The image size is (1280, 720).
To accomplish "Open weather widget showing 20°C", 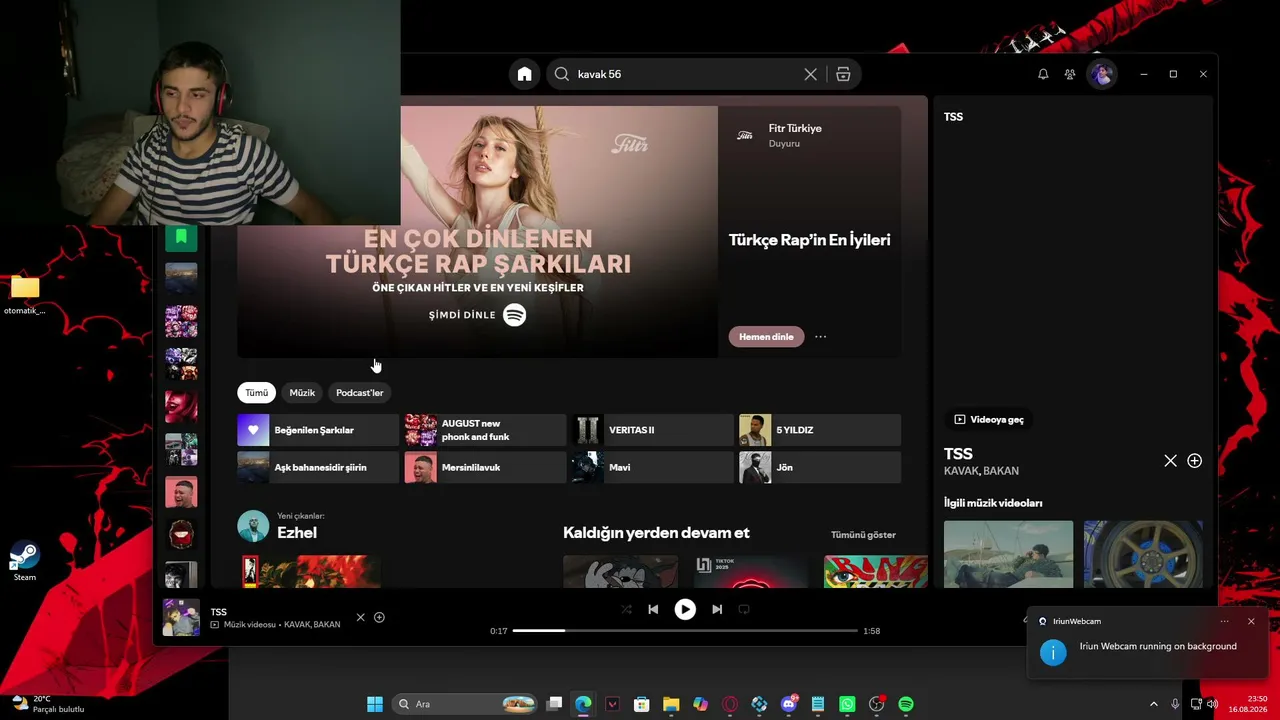I will tap(50, 704).
